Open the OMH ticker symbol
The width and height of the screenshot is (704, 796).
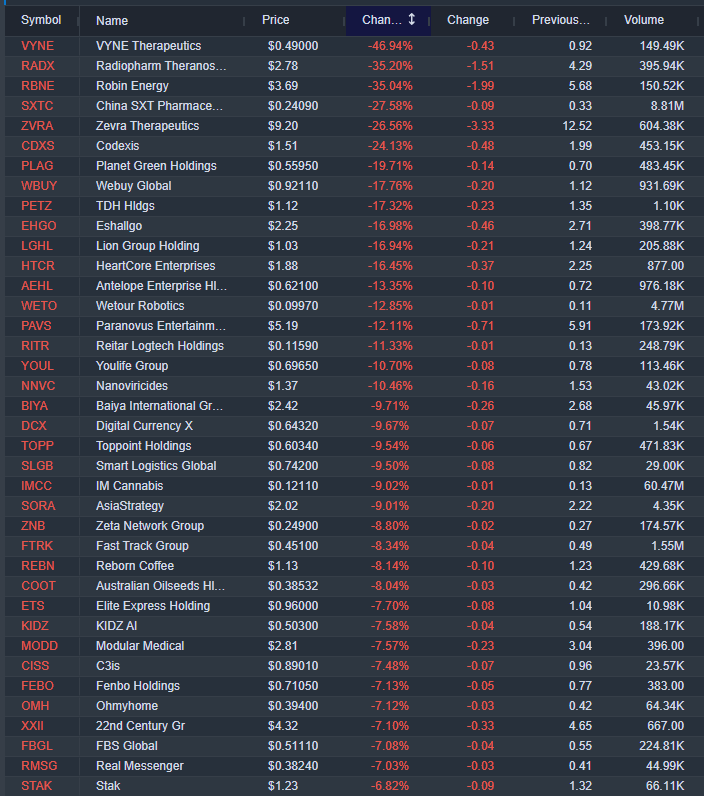point(35,706)
